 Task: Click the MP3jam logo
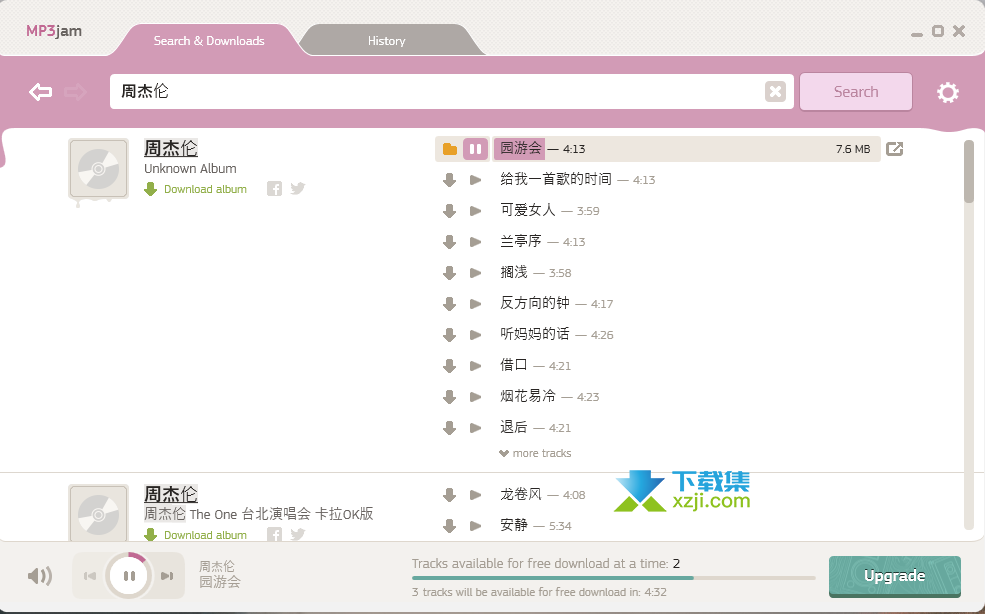[x=54, y=31]
